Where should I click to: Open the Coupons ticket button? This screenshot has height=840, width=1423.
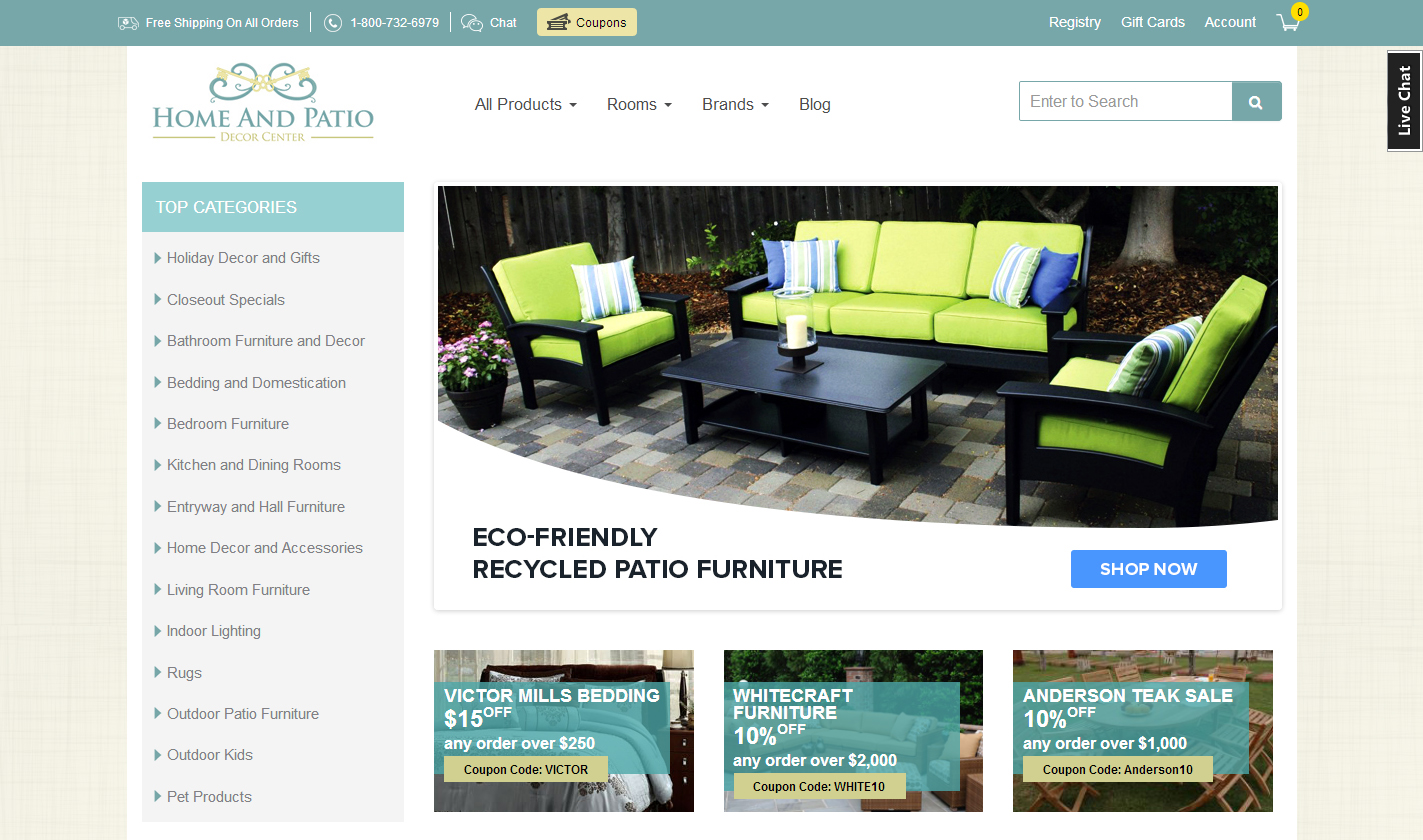pos(587,22)
